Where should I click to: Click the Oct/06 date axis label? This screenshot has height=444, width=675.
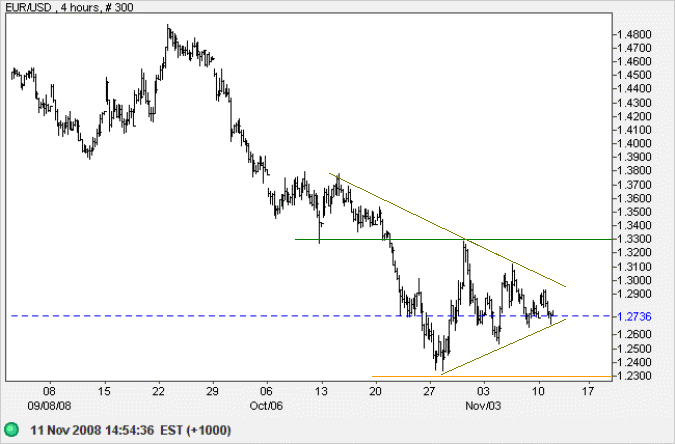click(266, 406)
